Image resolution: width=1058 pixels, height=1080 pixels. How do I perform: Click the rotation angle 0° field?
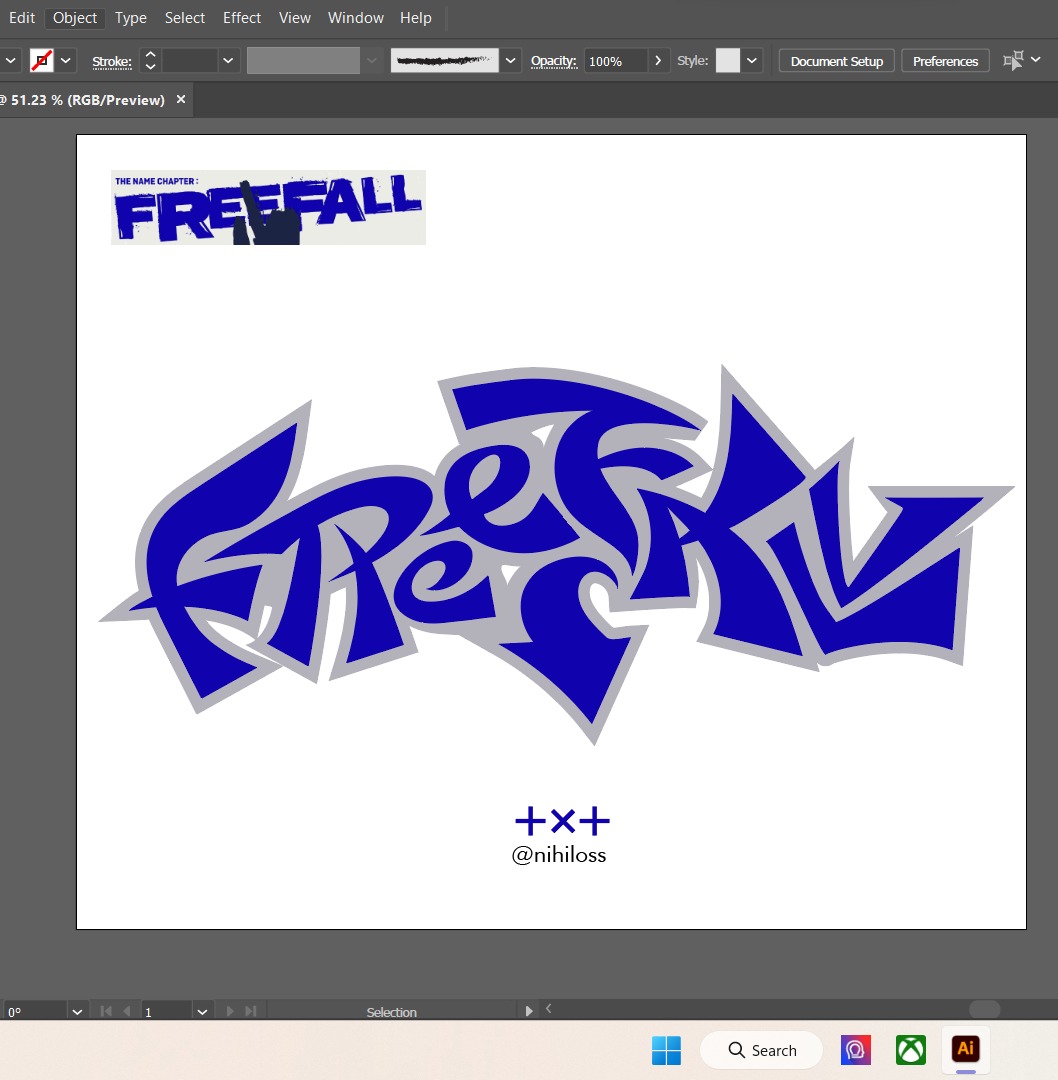click(x=34, y=1012)
